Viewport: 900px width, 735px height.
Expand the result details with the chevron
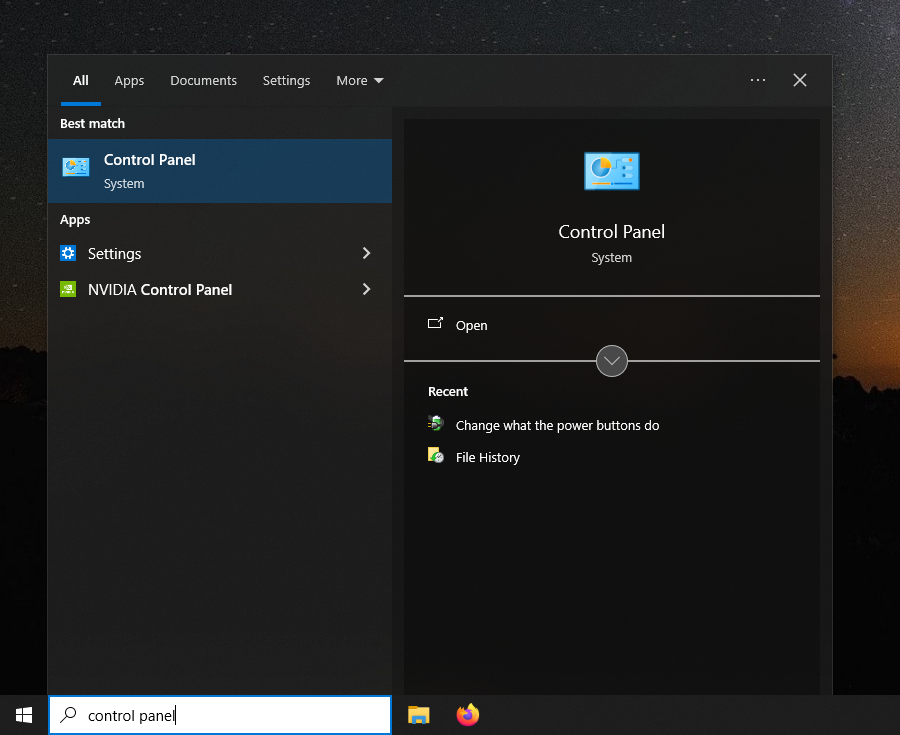(611, 361)
